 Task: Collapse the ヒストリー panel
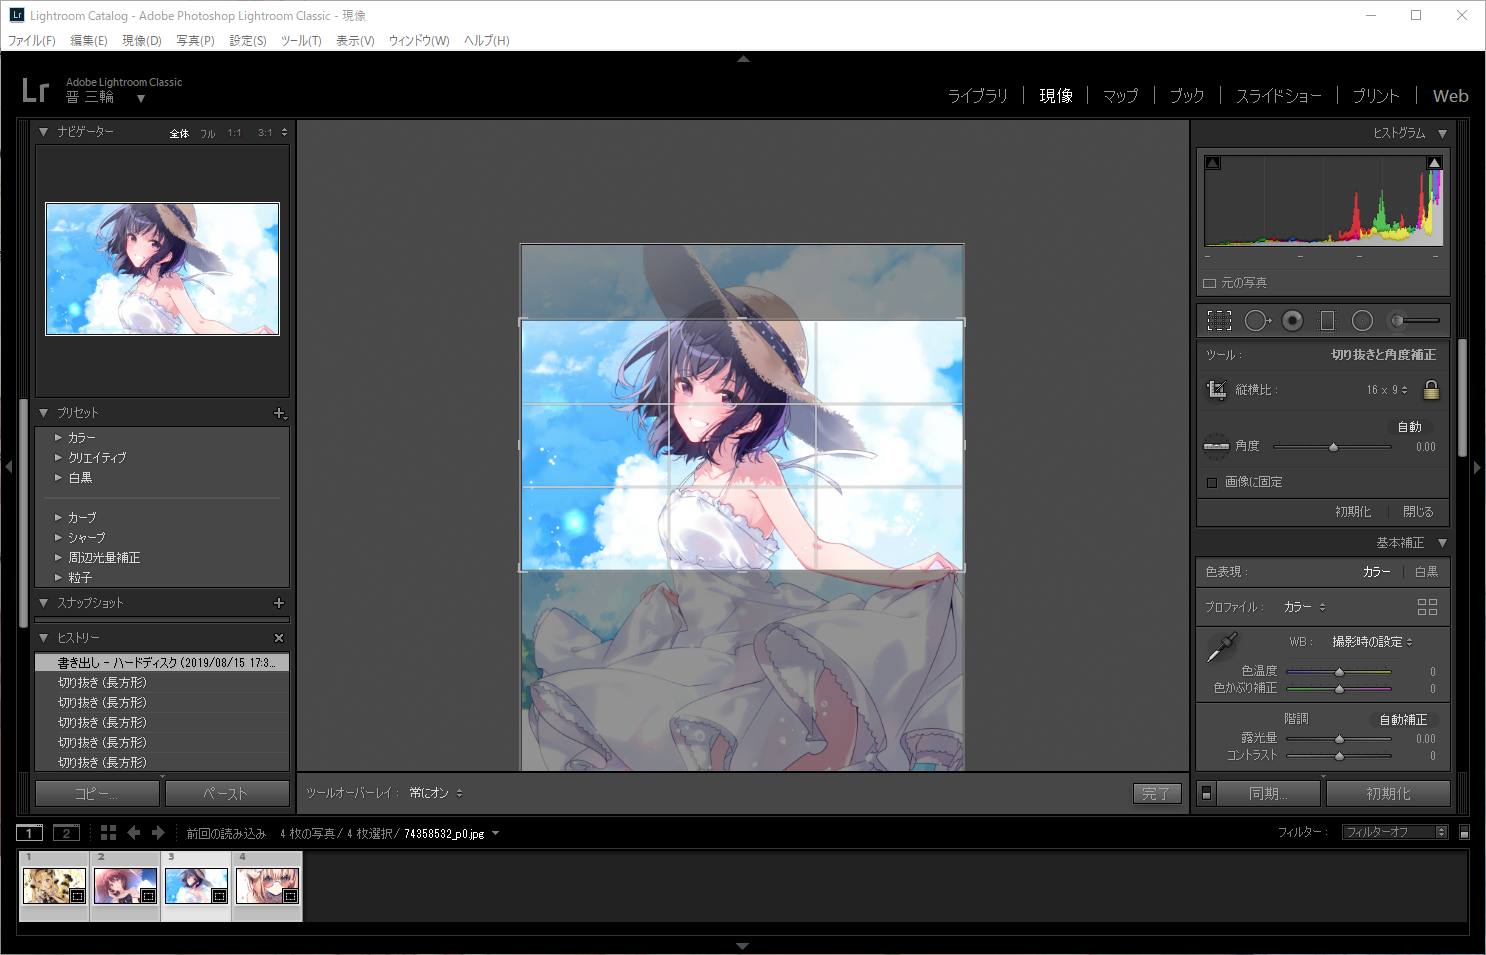click(43, 638)
